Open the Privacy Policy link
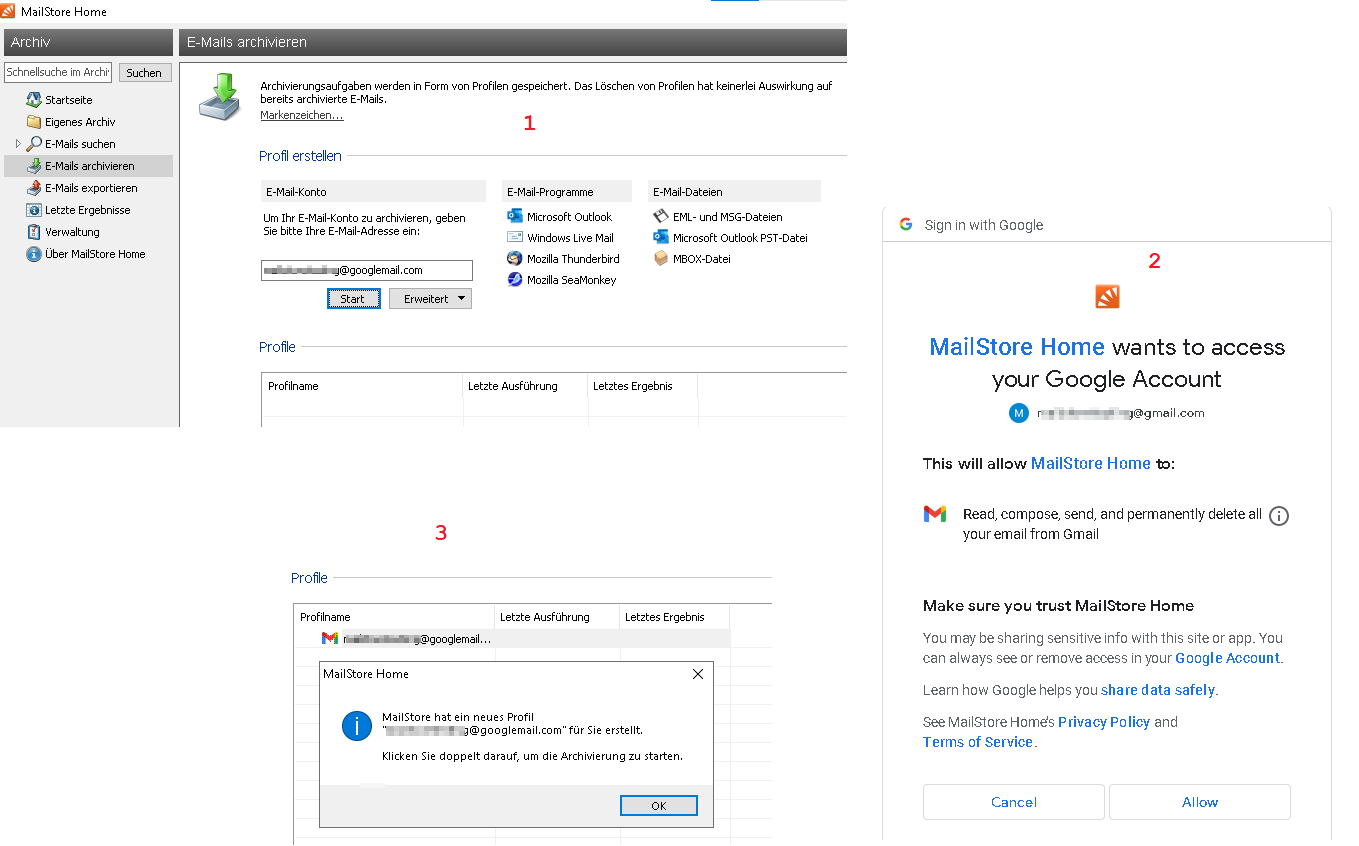Screen dimensions: 1359x846 (x=1104, y=722)
